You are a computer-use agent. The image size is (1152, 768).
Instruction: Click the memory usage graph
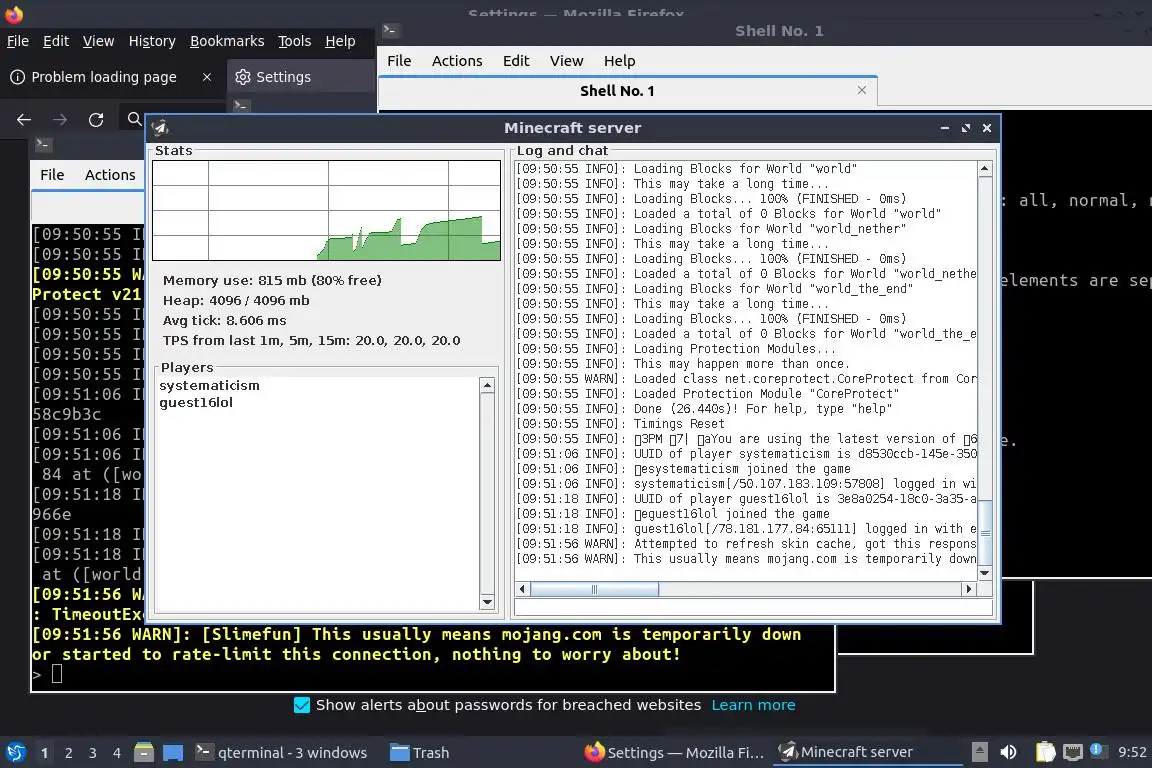[326, 210]
